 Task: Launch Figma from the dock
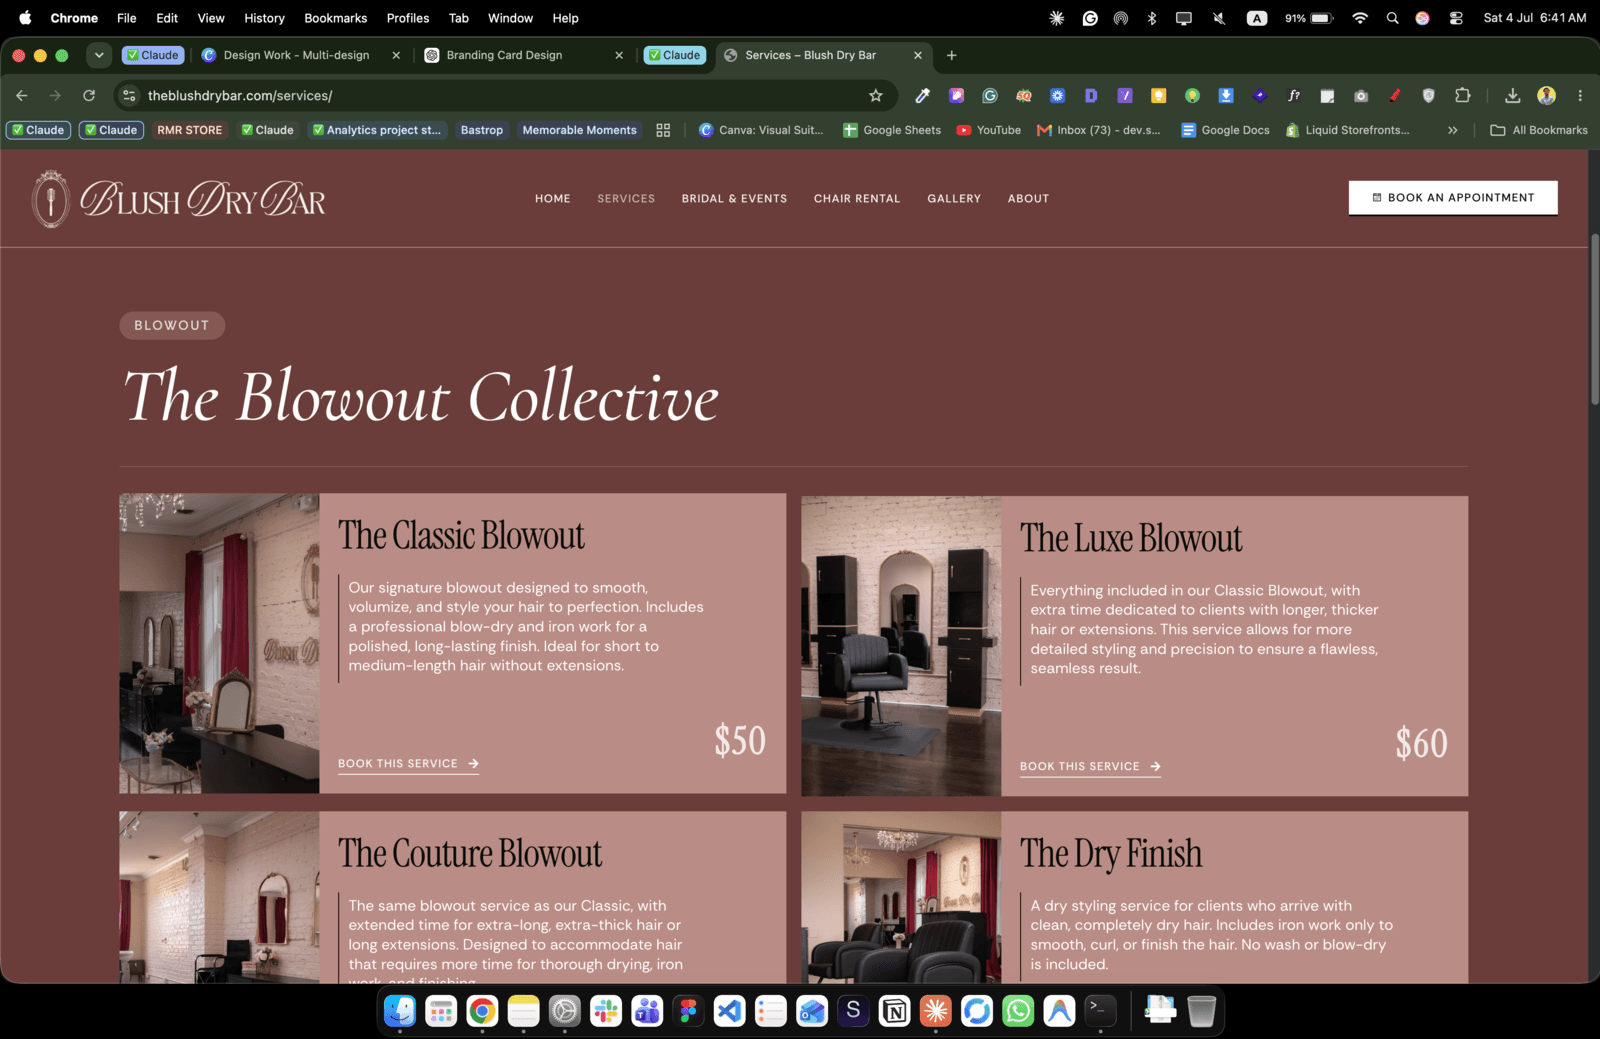[688, 1011]
